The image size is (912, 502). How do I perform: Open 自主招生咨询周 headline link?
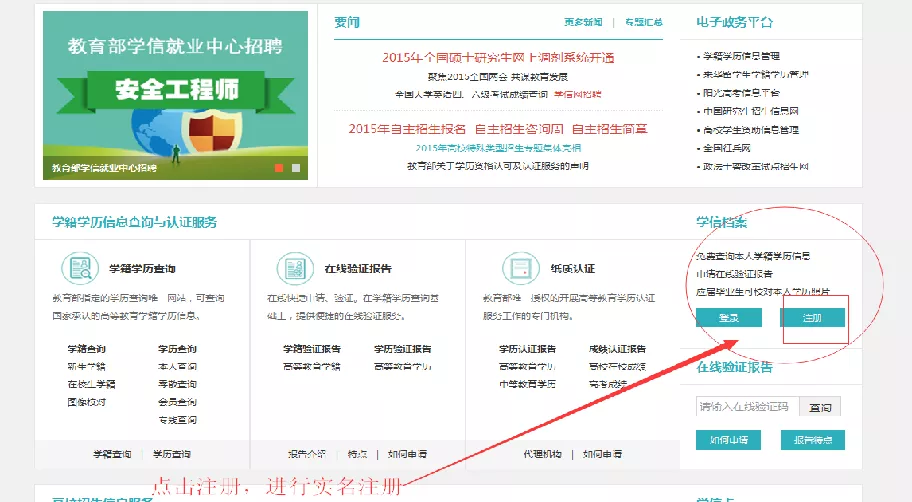(x=519, y=129)
